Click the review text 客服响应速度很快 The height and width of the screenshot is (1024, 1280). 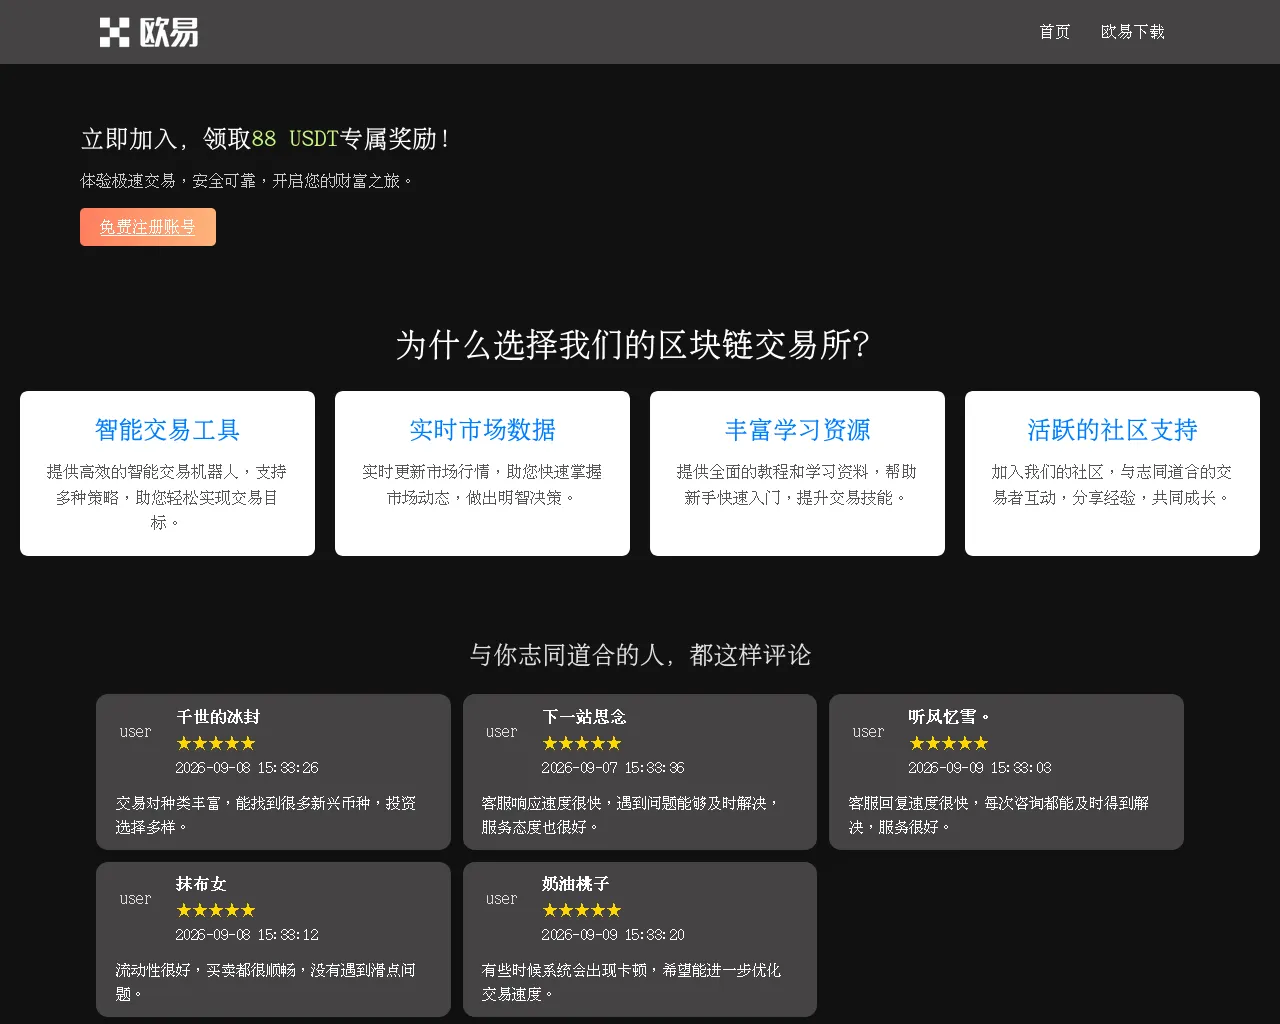coord(630,815)
